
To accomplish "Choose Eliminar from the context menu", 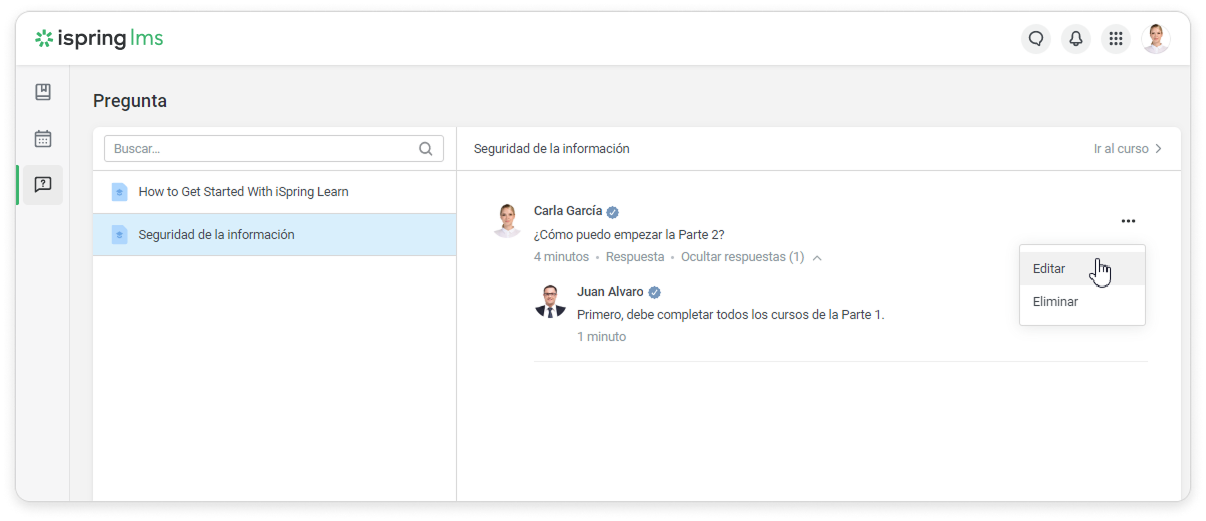I will click(x=1055, y=301).
